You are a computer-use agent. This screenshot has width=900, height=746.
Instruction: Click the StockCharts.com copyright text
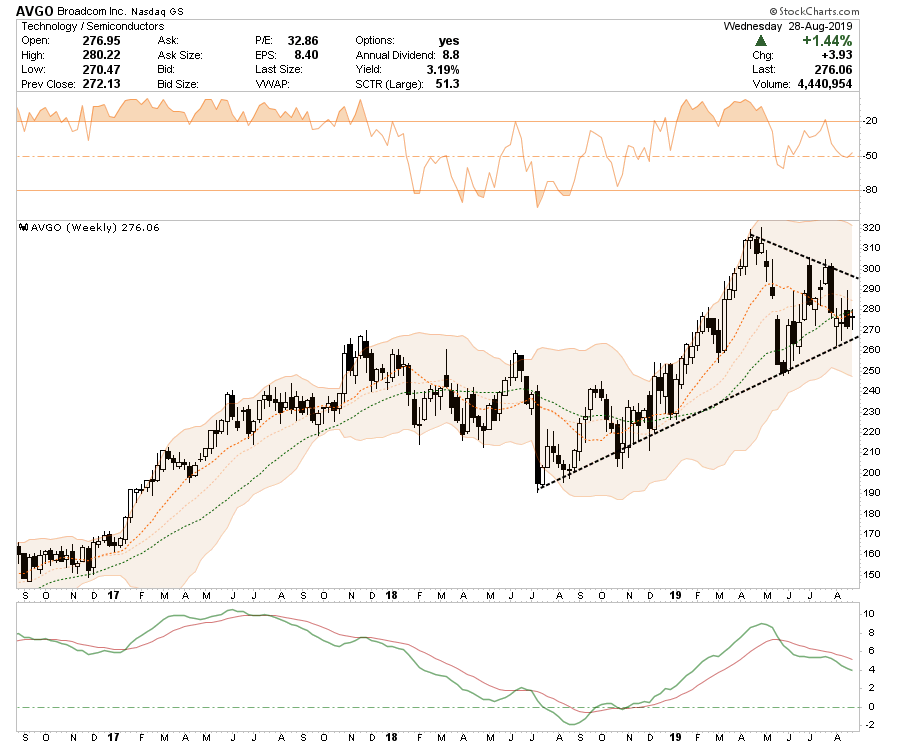[814, 11]
